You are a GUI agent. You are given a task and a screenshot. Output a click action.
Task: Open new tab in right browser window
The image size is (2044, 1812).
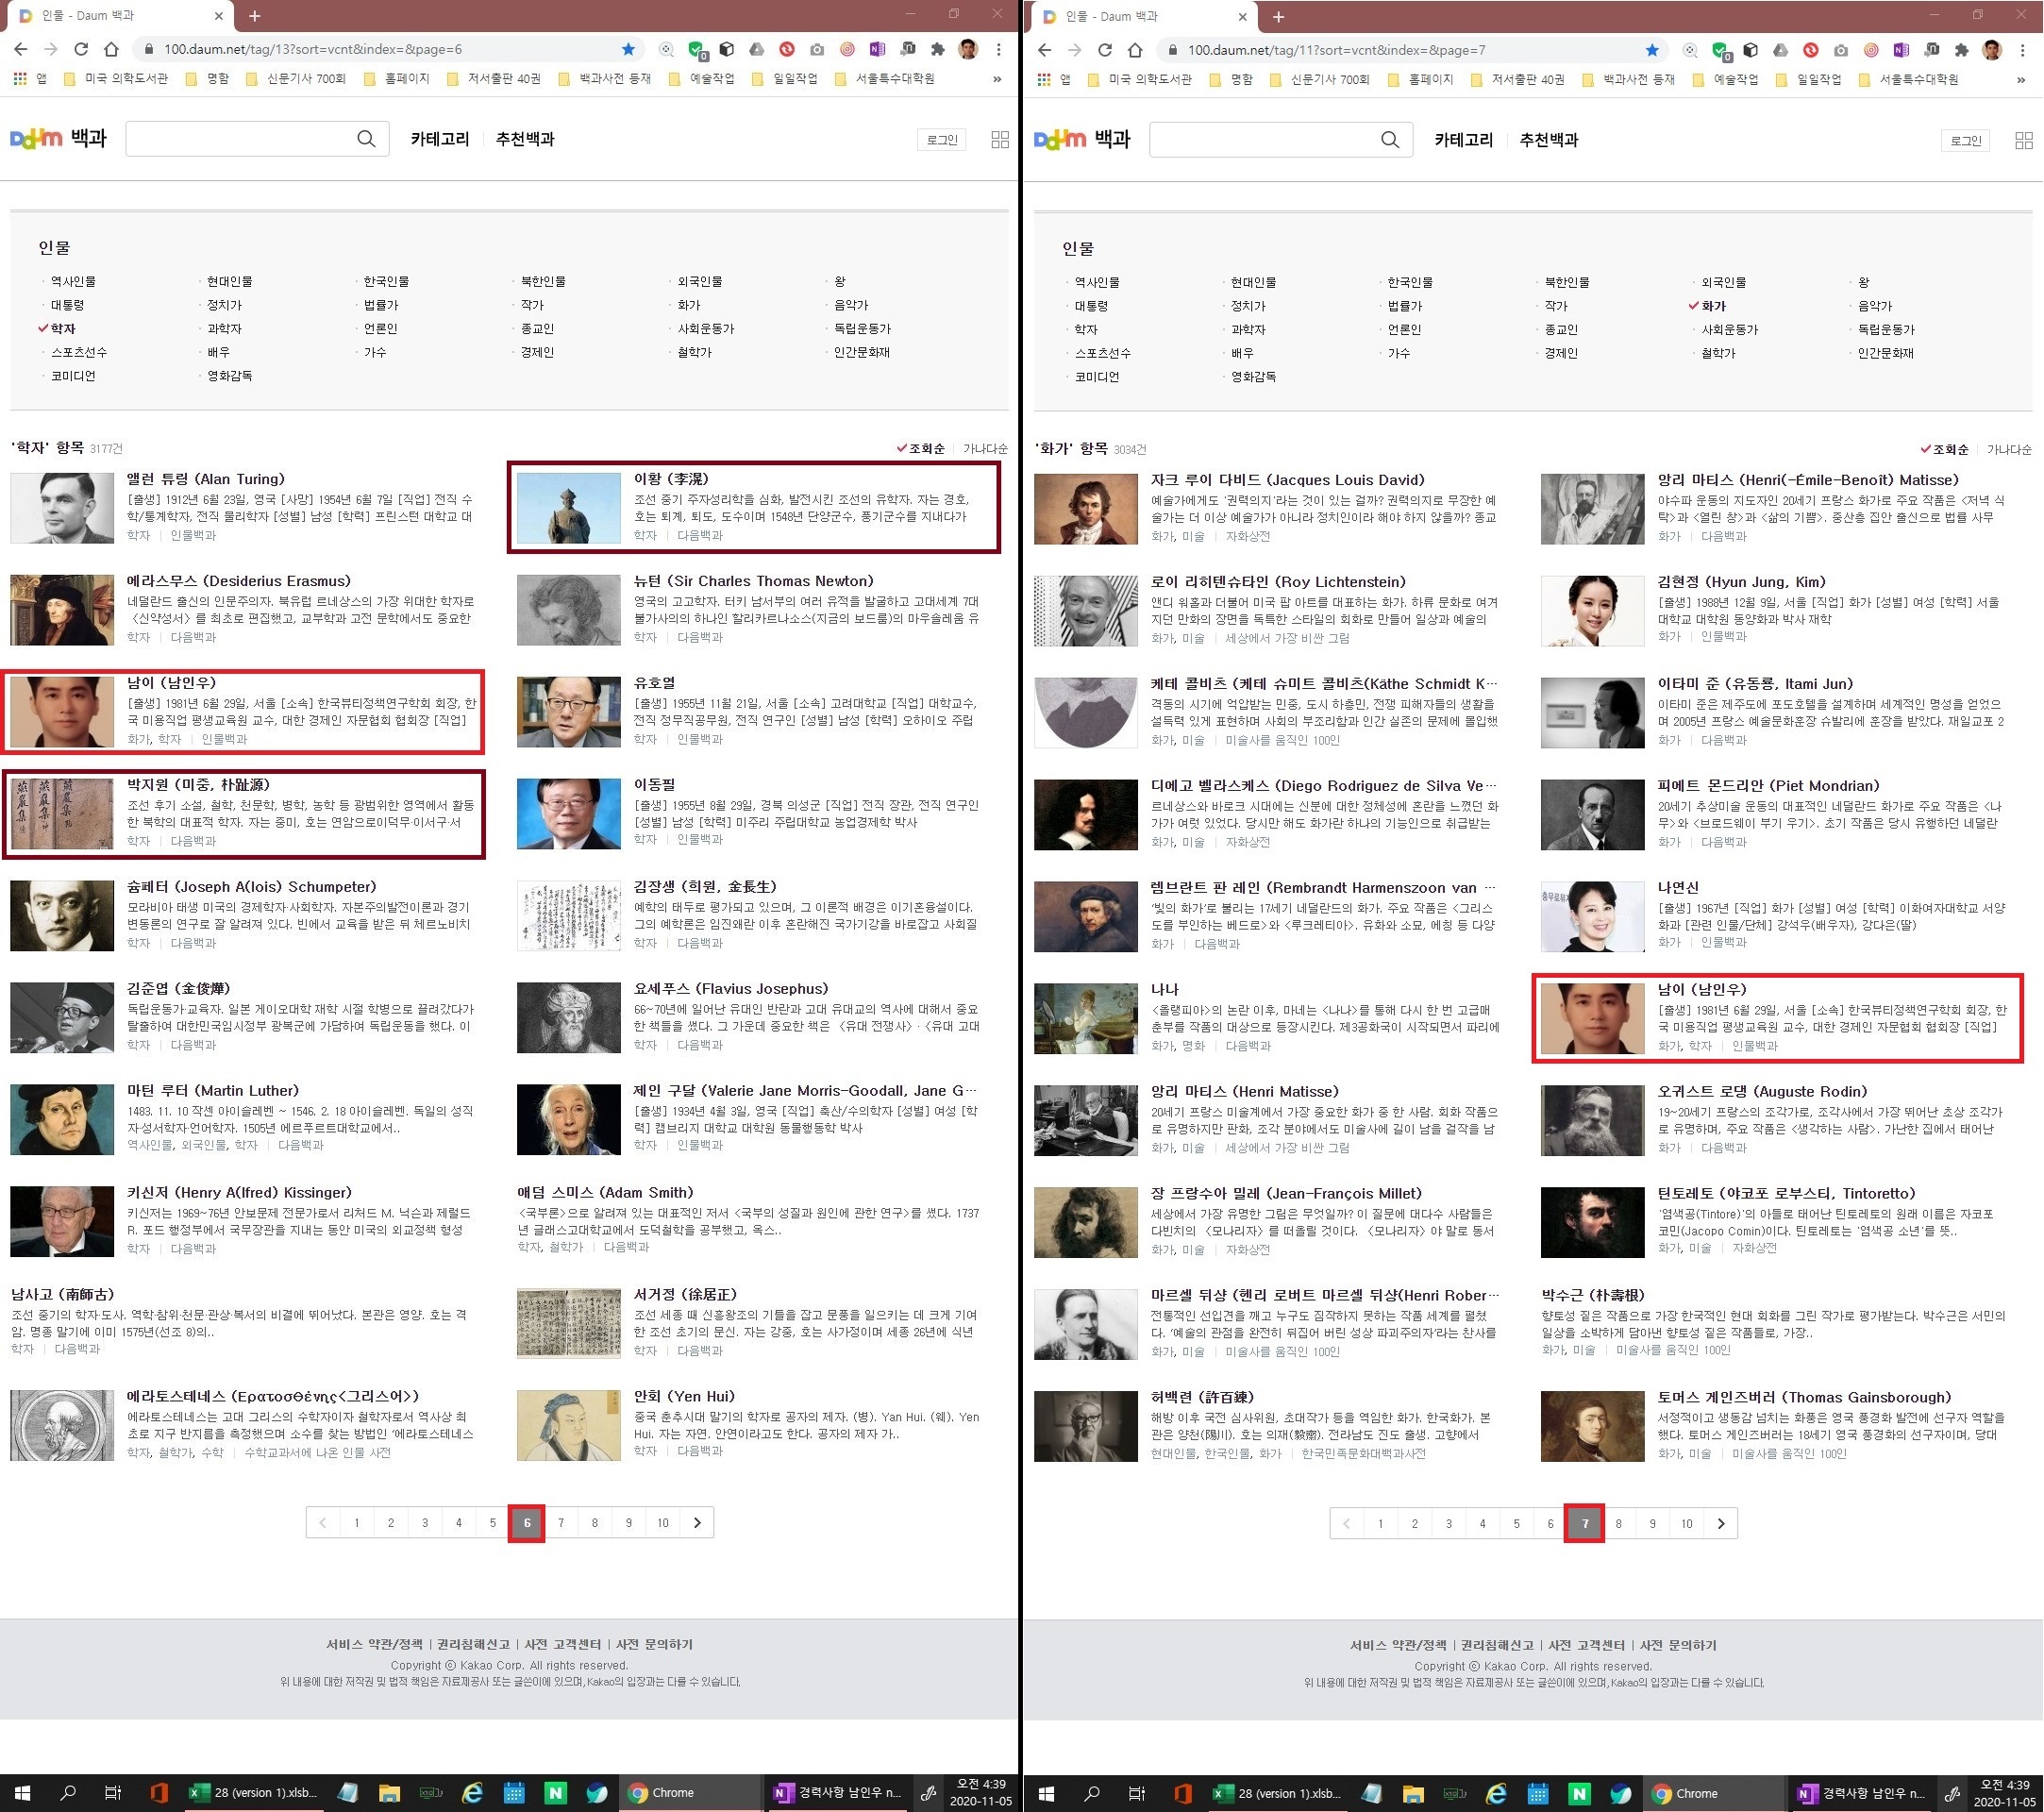point(1278,16)
